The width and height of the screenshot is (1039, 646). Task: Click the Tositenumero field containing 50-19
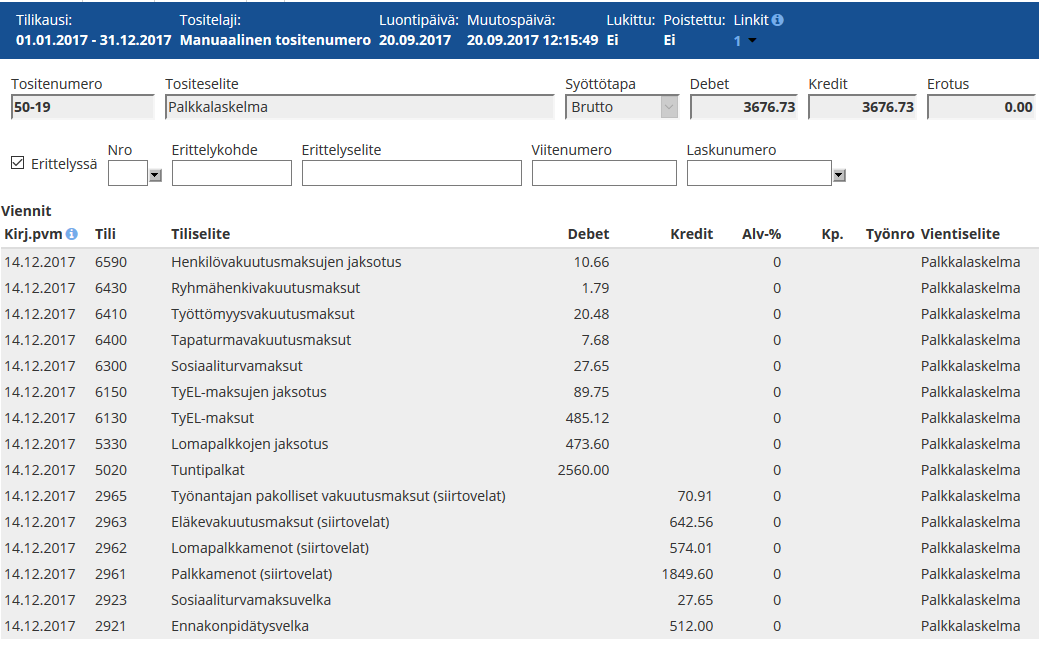tap(82, 107)
